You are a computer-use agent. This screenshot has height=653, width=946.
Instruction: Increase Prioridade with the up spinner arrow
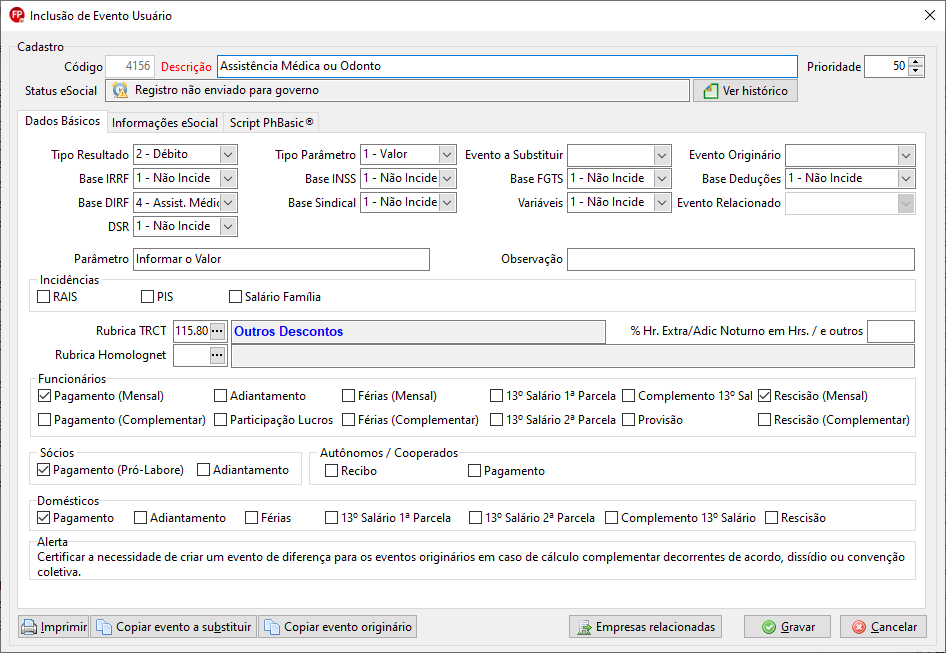click(916, 62)
